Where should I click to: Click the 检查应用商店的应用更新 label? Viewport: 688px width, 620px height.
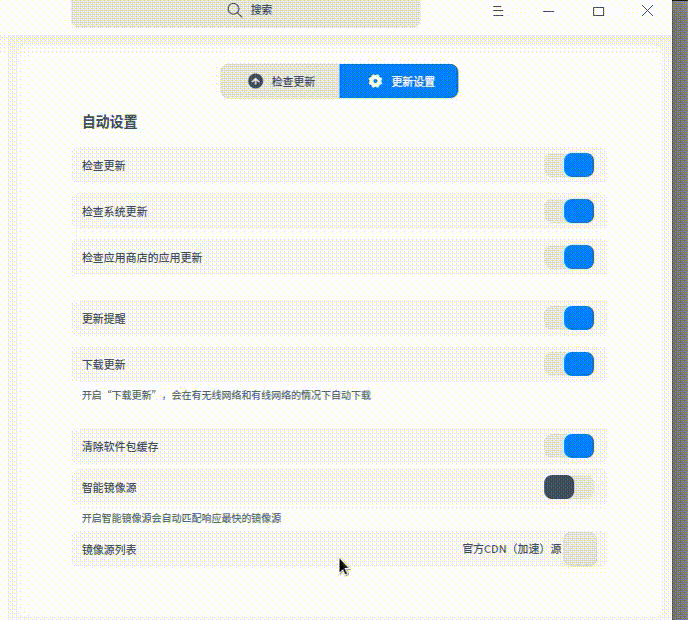coord(142,258)
